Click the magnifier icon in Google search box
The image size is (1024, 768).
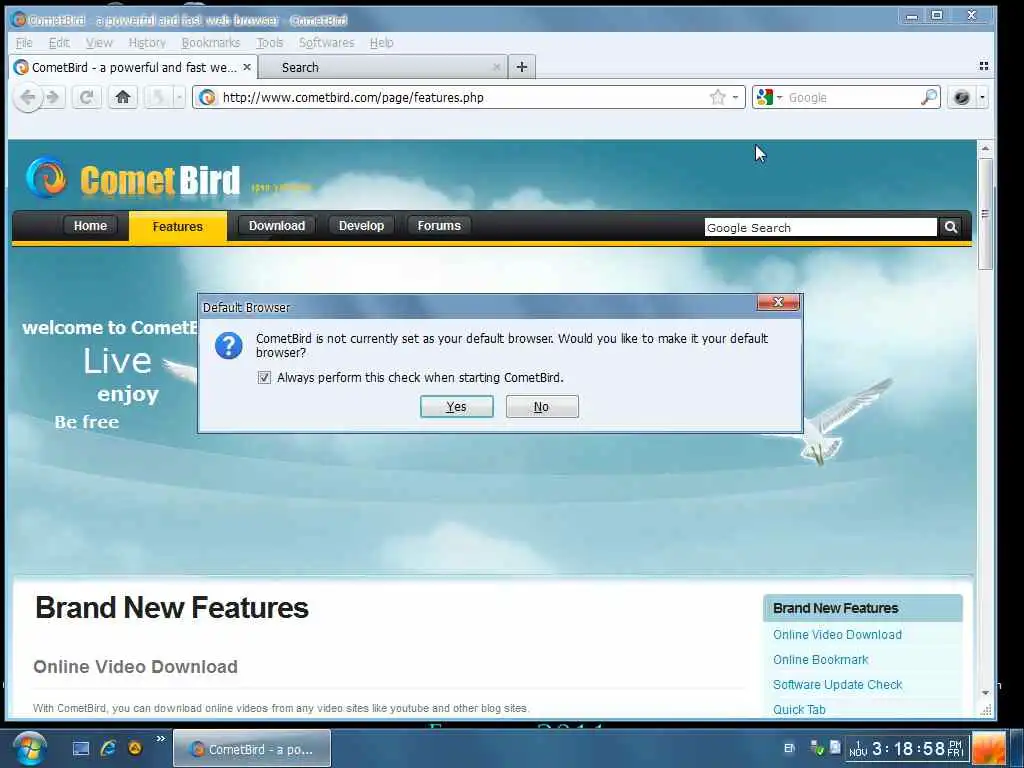pyautogui.click(x=928, y=98)
